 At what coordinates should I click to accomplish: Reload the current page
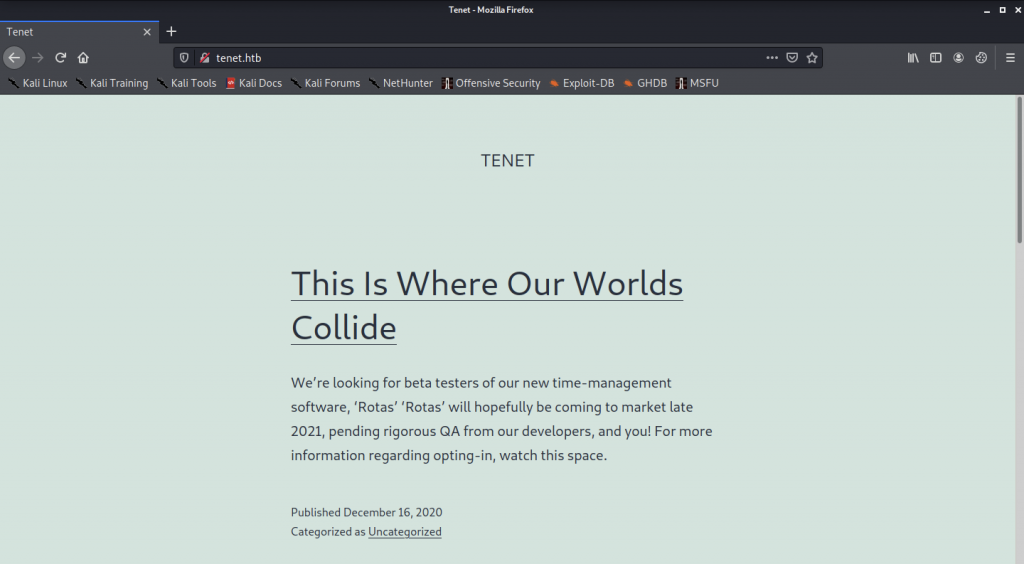click(x=60, y=57)
